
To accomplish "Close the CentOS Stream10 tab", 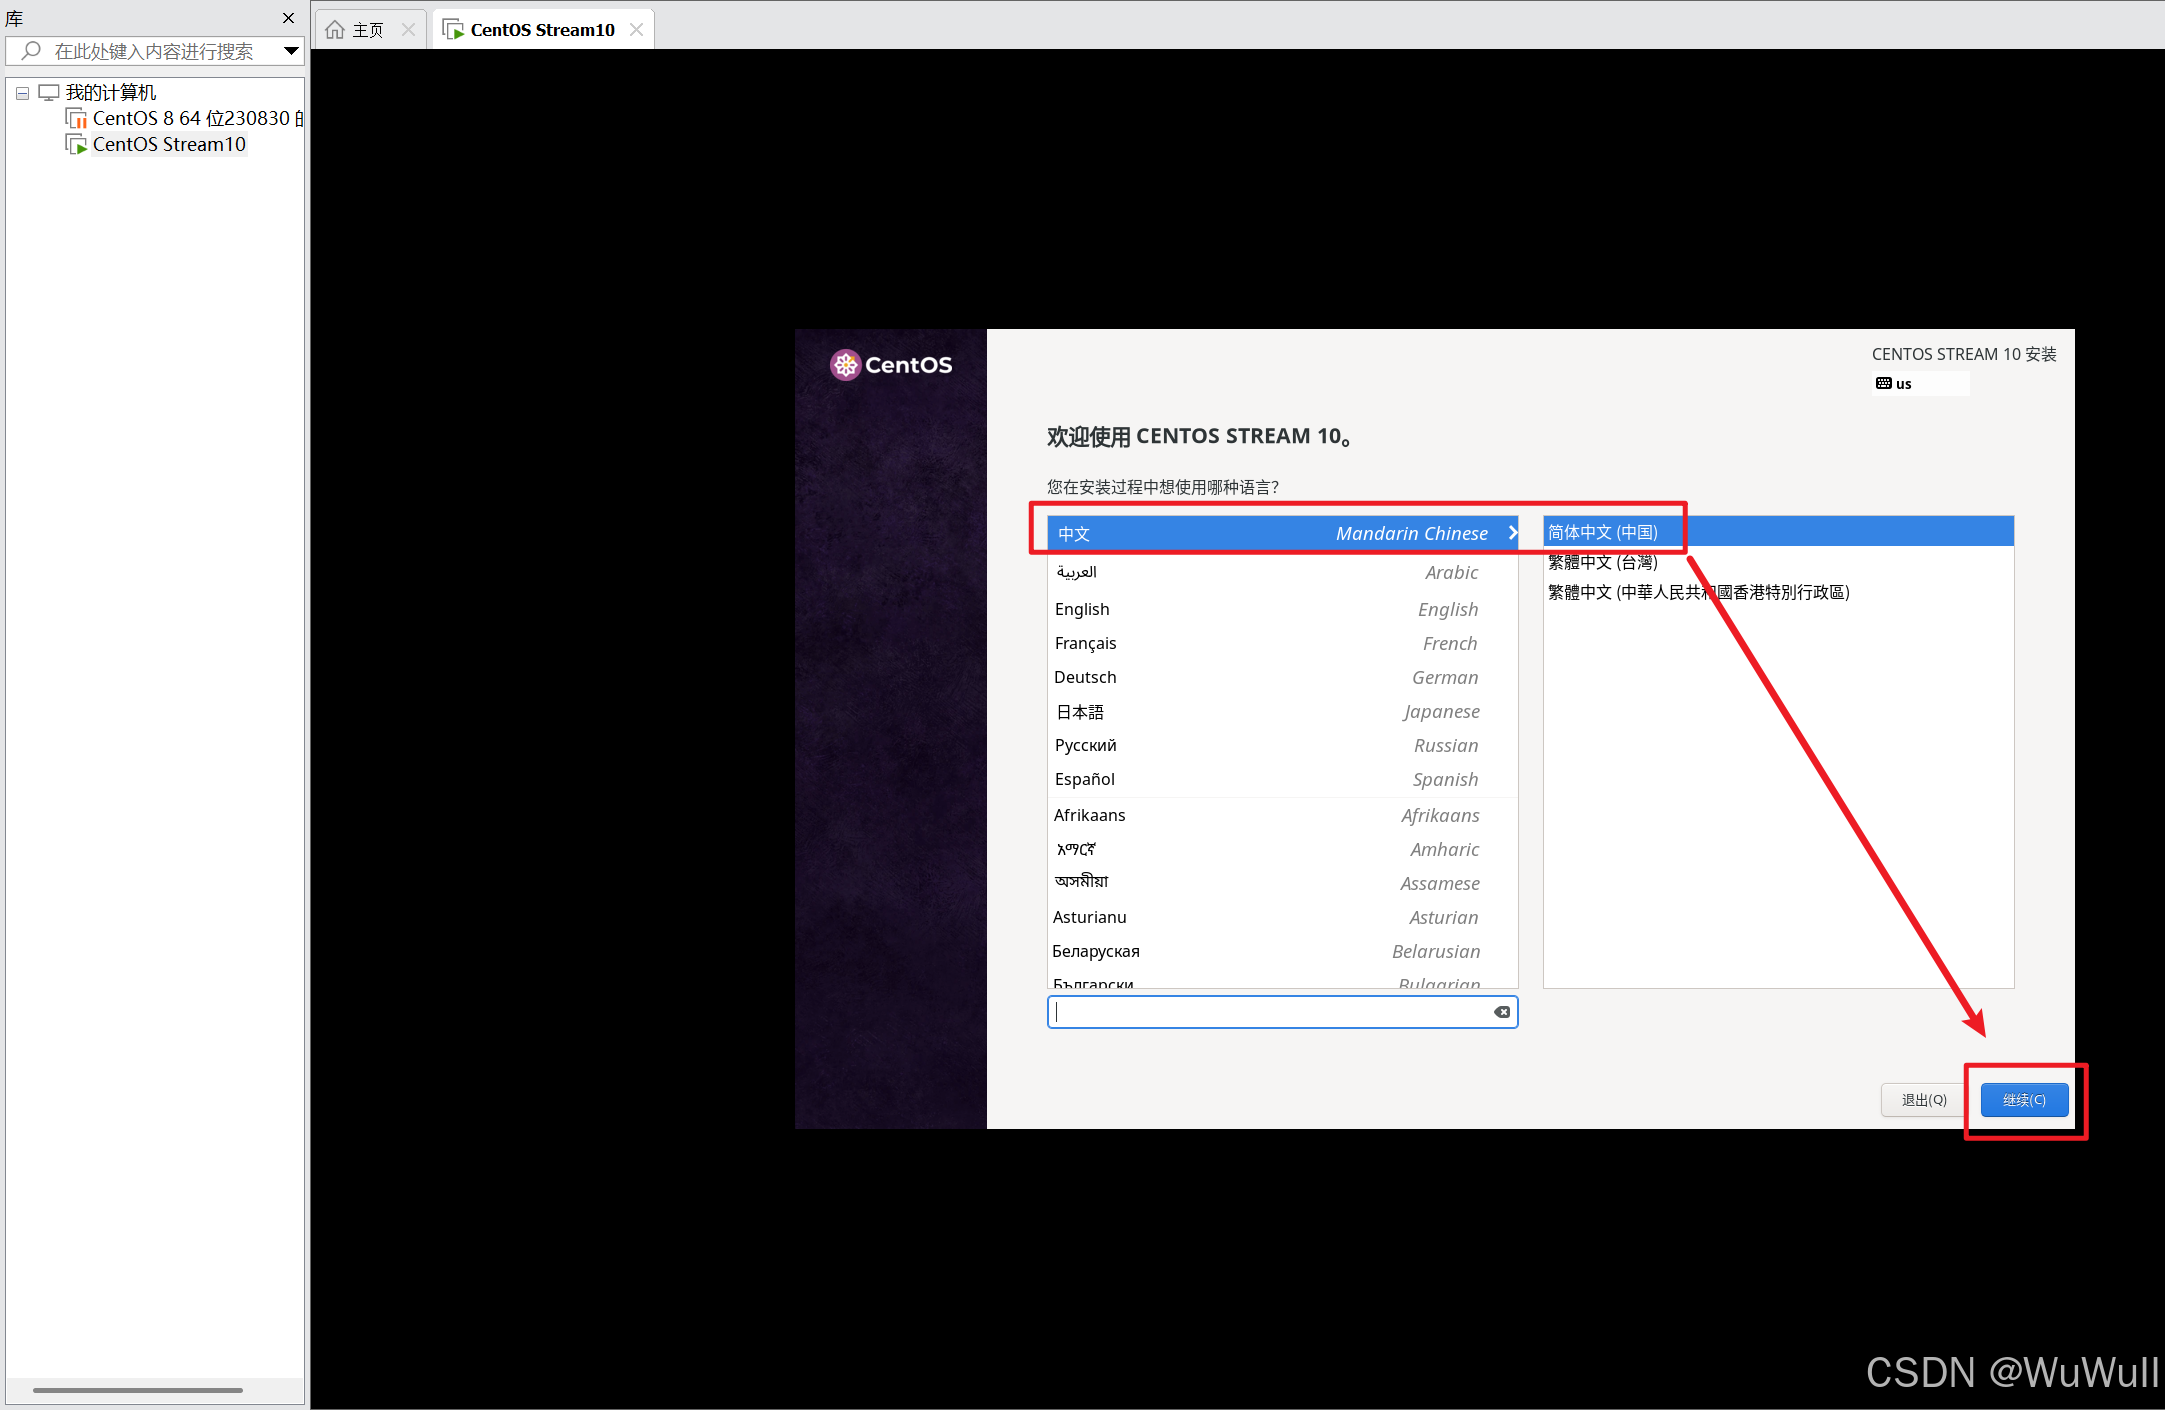I will (x=636, y=30).
